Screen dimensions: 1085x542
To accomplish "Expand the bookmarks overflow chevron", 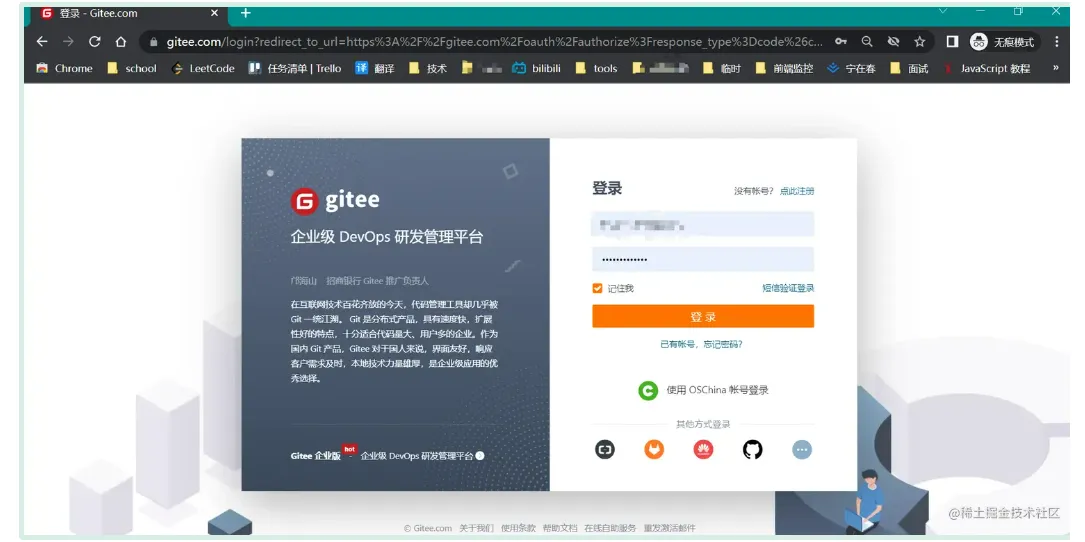I will pyautogui.click(x=1055, y=68).
